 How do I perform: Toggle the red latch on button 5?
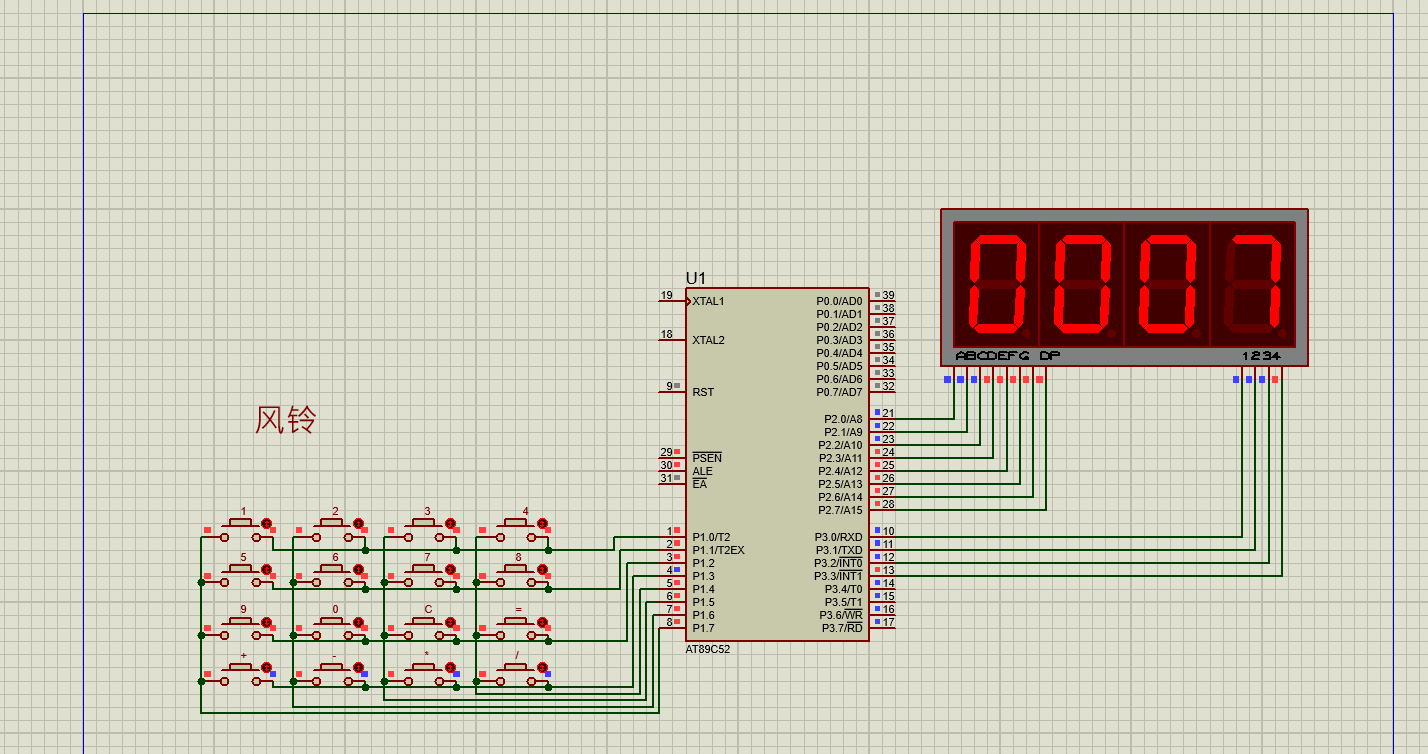[x=267, y=569]
